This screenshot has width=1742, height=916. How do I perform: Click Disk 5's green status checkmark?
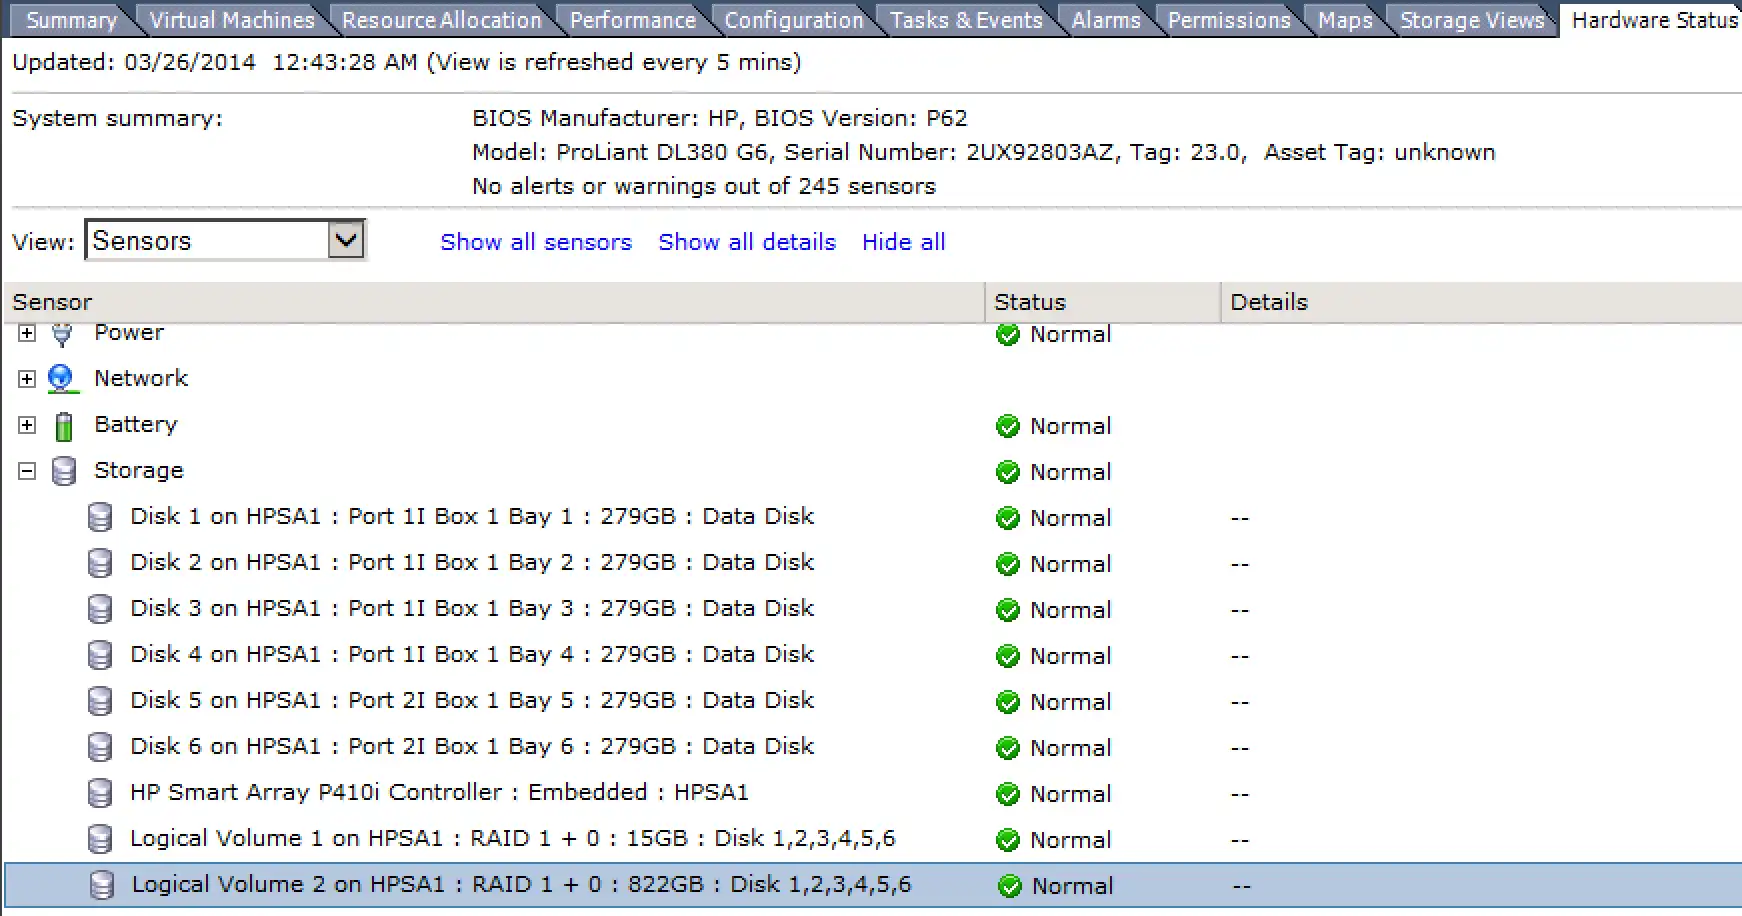pyautogui.click(x=1008, y=702)
